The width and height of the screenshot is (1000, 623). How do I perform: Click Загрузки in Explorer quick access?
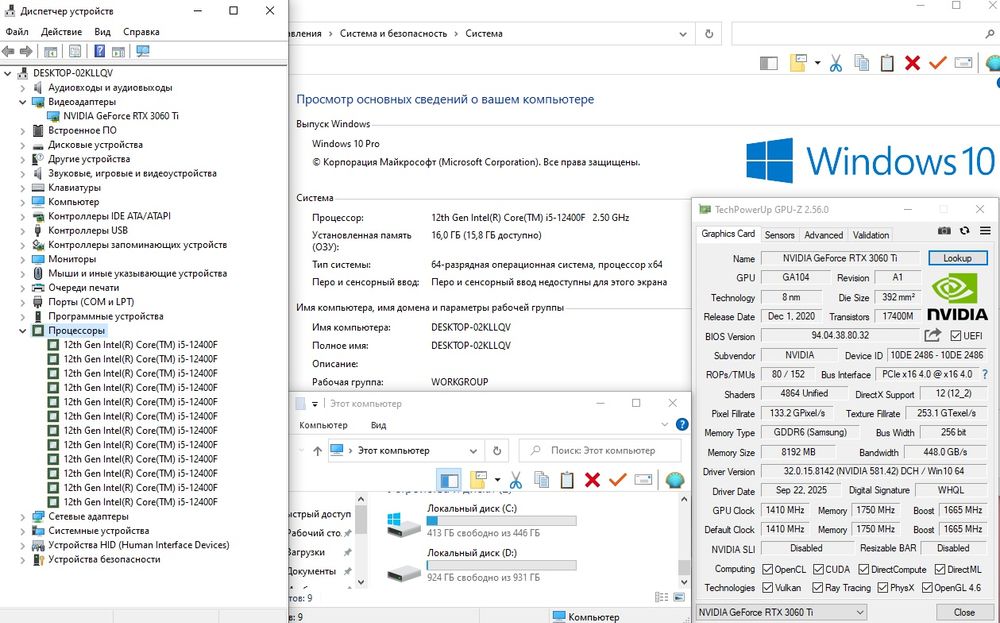tap(306, 552)
